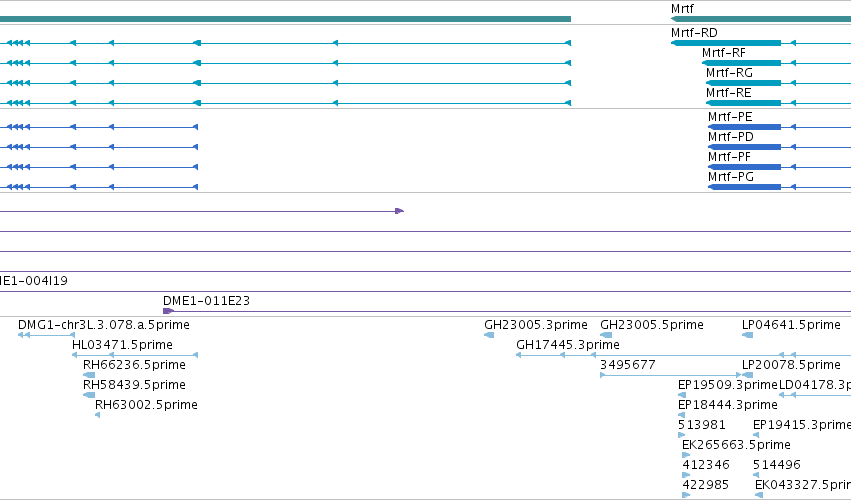This screenshot has width=851, height=500.
Task: Click the purple arrowhead ending the top clone line
Action: tap(399, 211)
